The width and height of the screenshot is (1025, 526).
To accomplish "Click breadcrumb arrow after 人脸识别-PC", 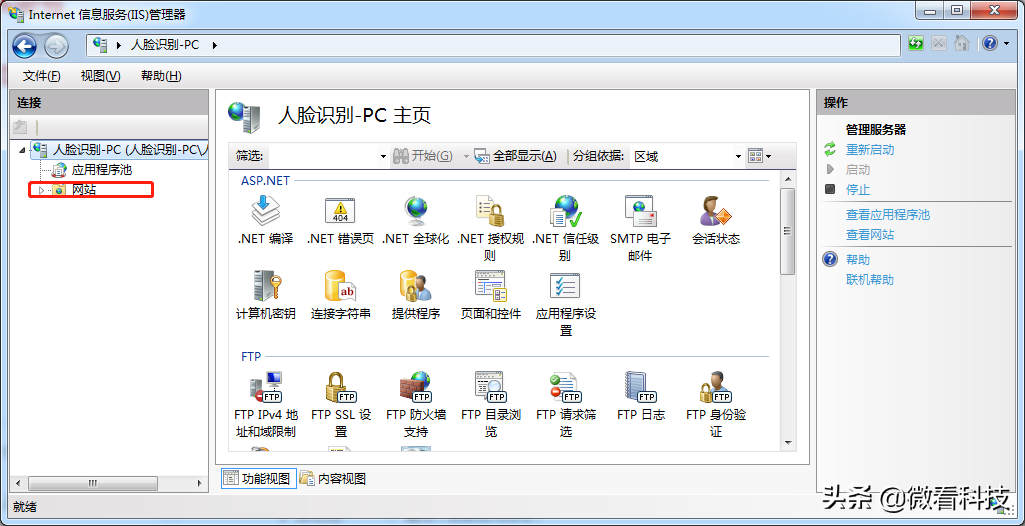I will (x=214, y=45).
